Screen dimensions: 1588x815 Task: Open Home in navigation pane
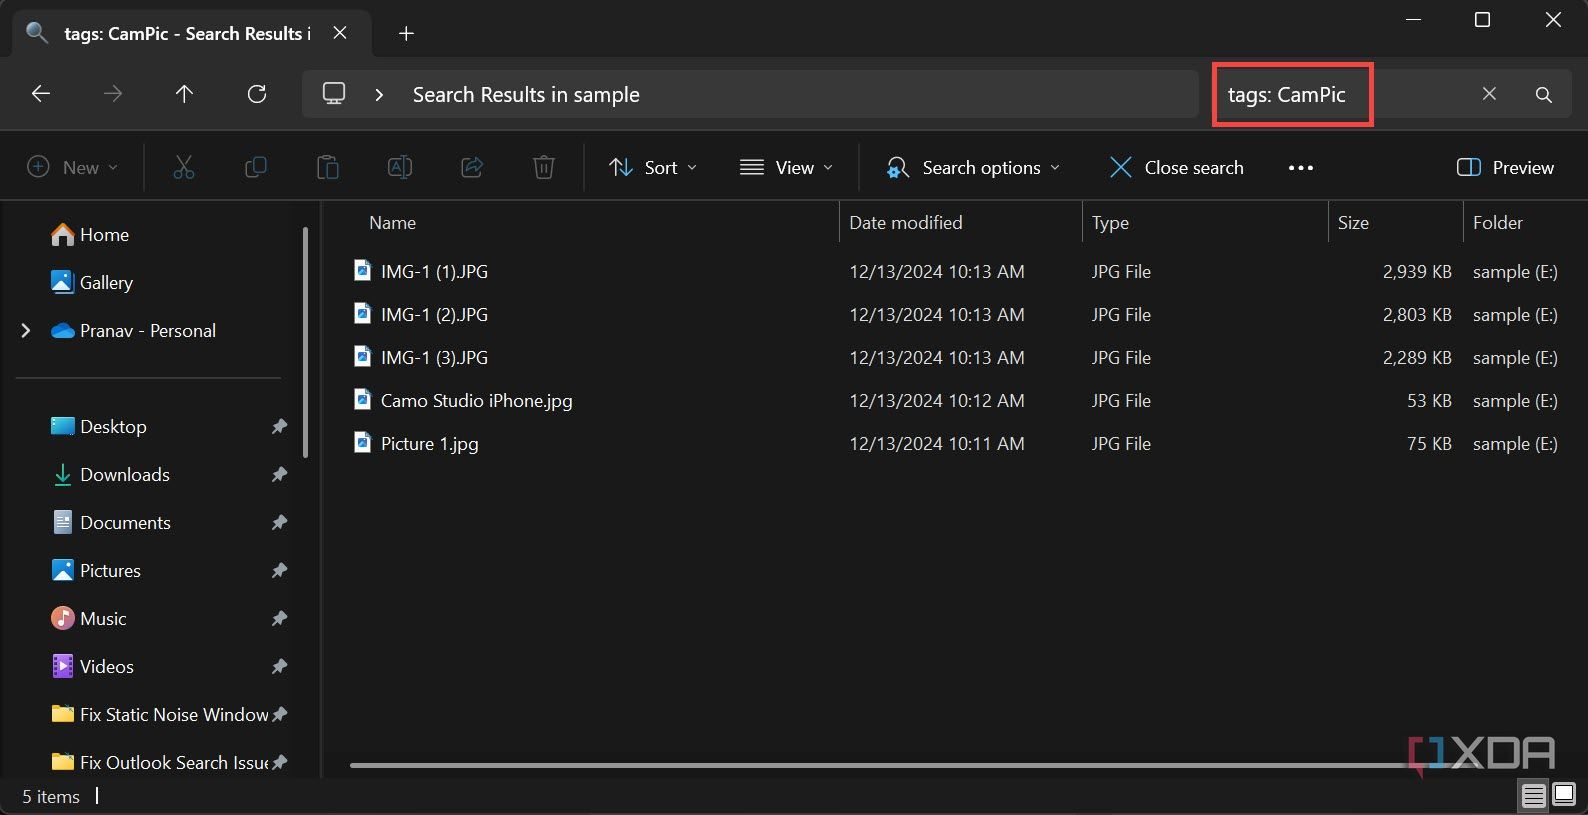[90, 234]
